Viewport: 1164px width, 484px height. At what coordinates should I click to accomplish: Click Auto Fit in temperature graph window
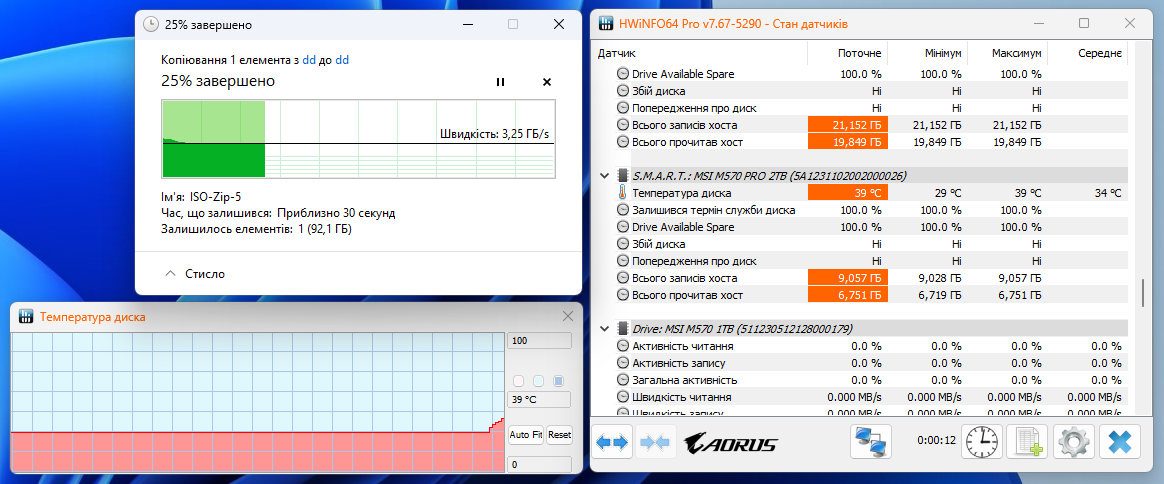tap(526, 434)
